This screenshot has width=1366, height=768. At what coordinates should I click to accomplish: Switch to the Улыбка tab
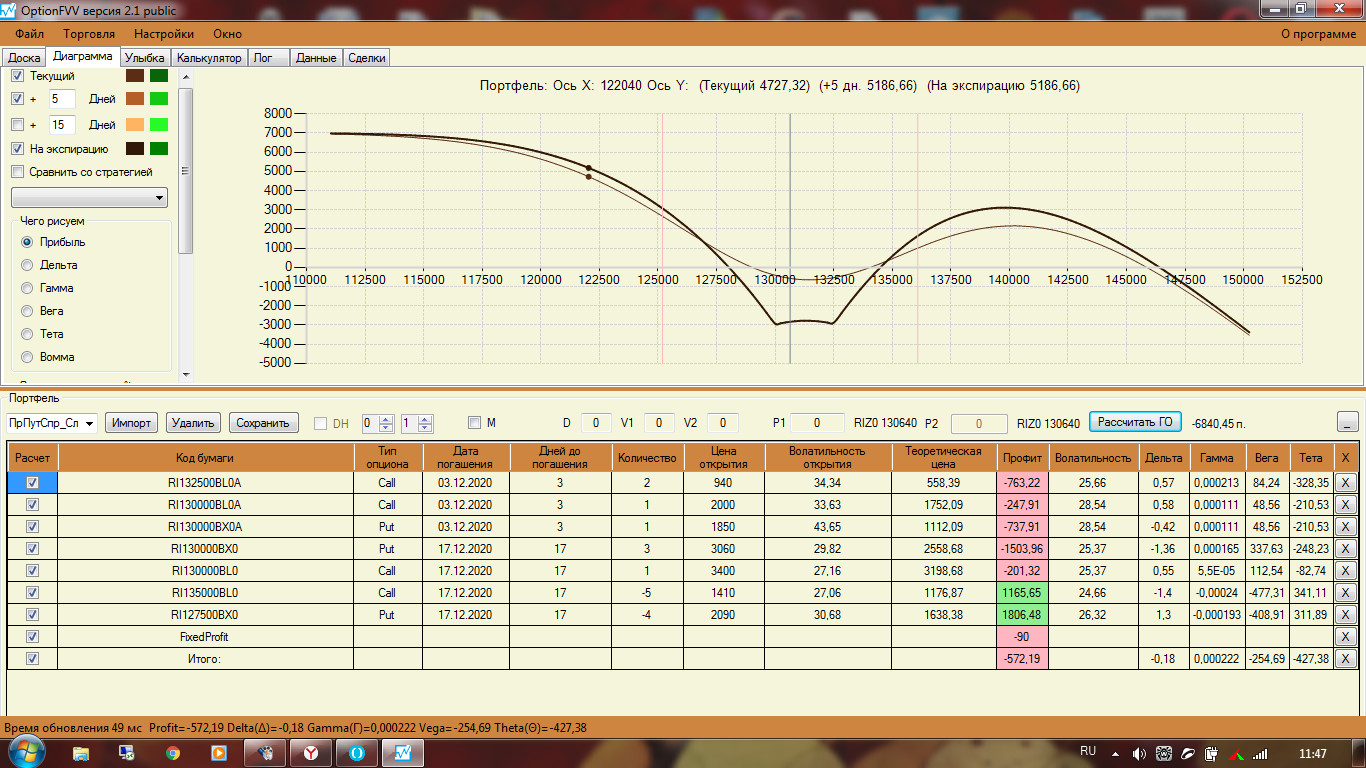pyautogui.click(x=144, y=58)
